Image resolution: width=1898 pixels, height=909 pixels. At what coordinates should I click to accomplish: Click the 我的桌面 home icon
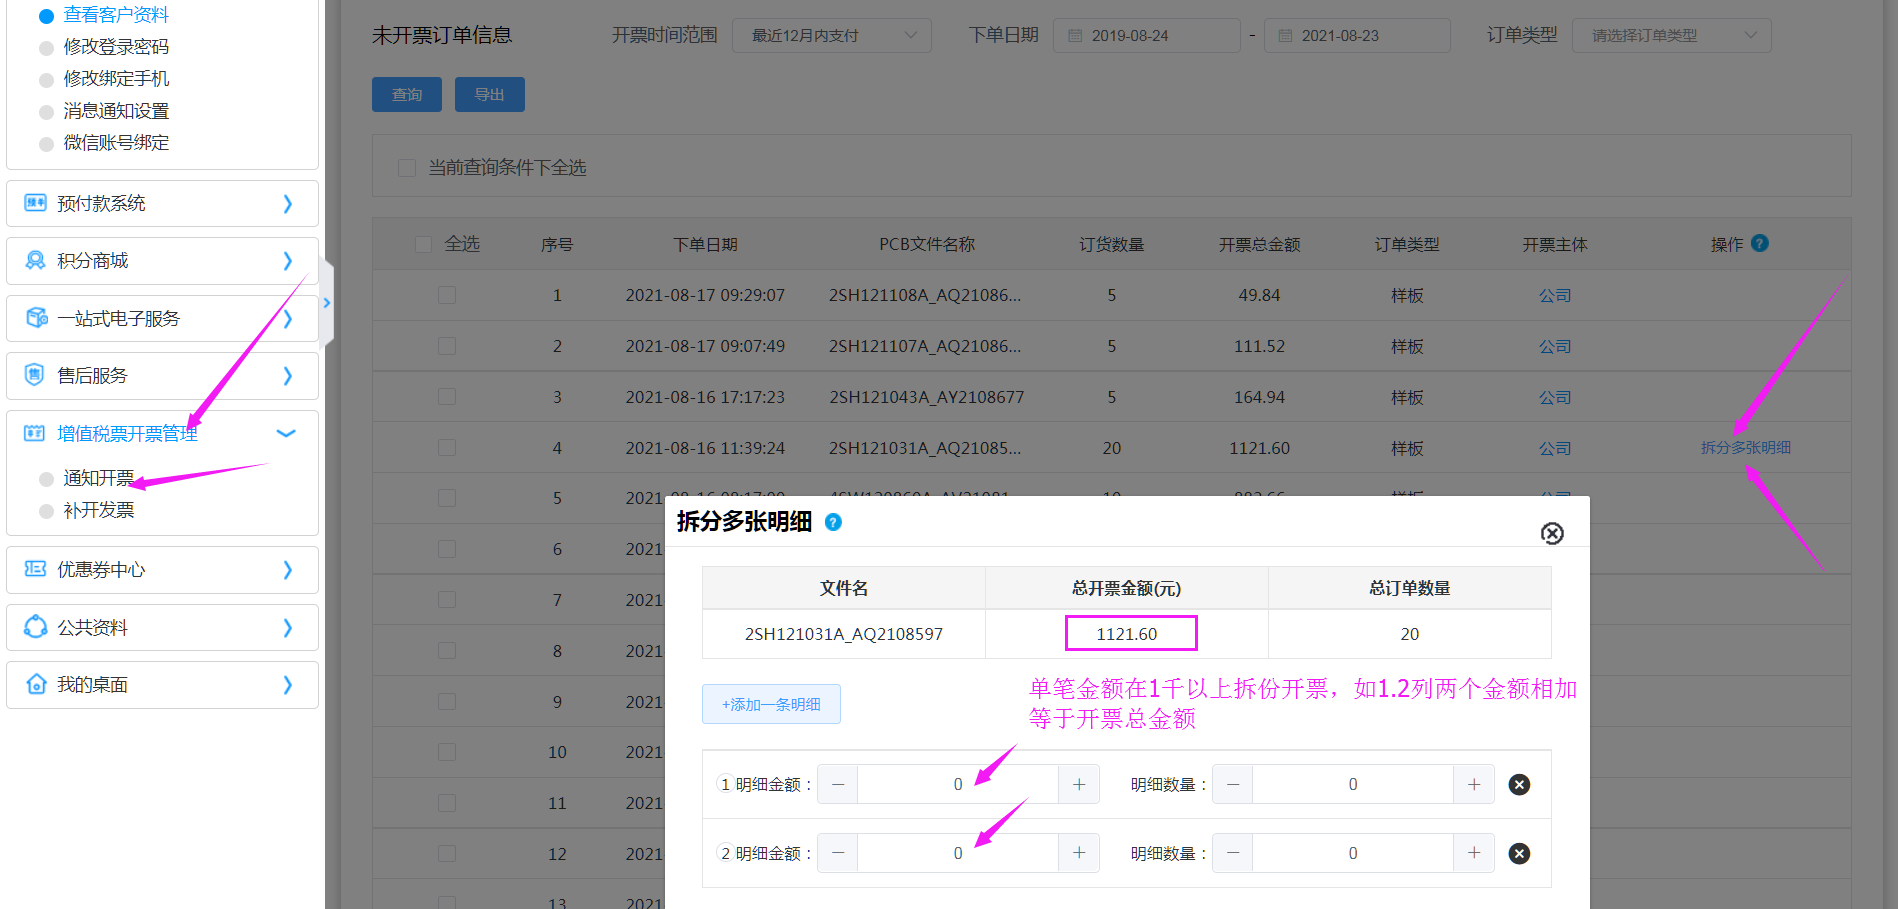(36, 685)
